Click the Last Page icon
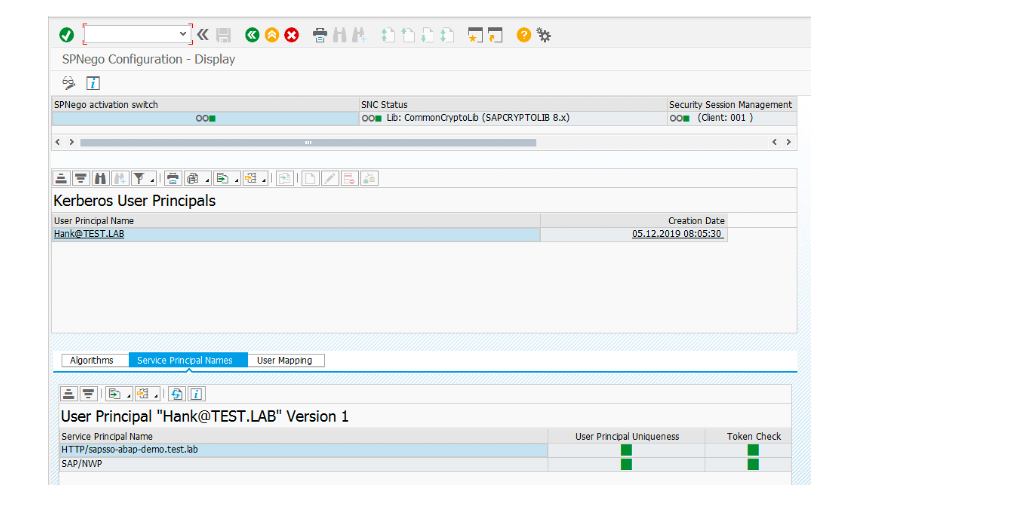The height and width of the screenshot is (512, 1024). (447, 35)
